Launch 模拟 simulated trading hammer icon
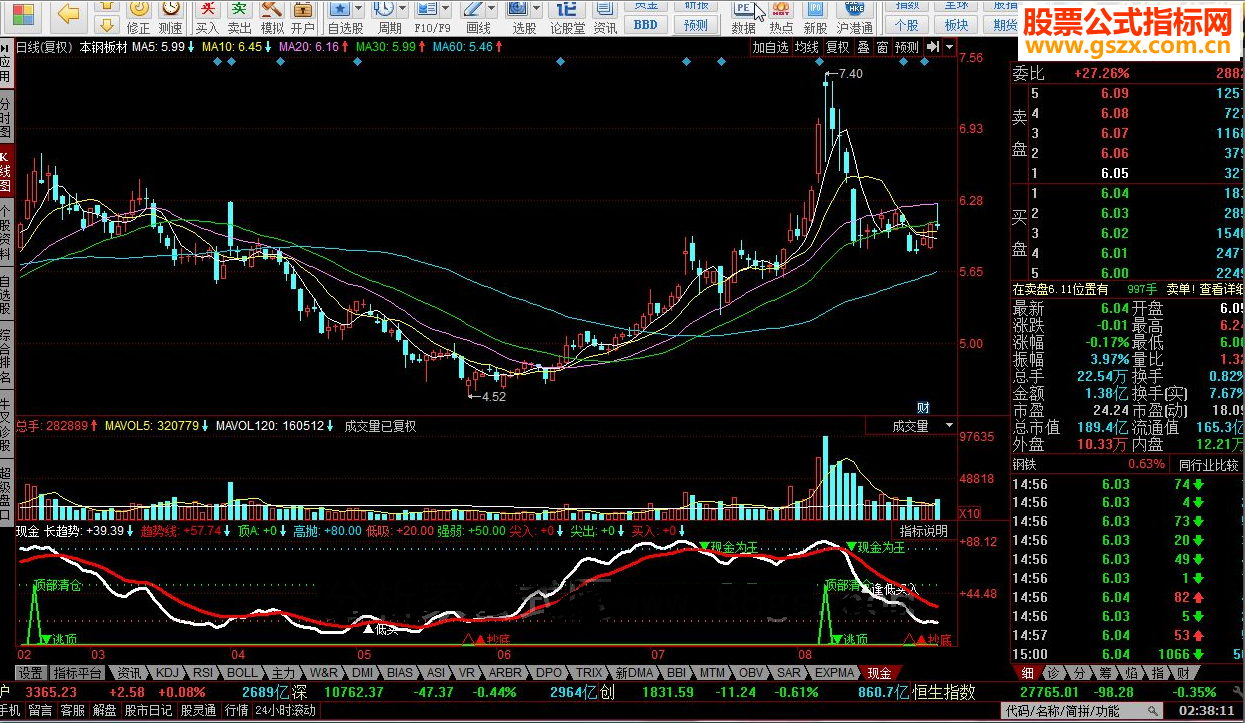This screenshot has width=1245, height=723. 272,17
